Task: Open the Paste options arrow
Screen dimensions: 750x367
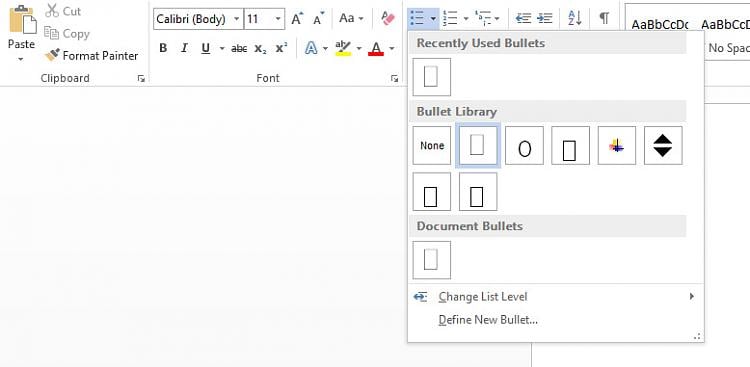Action: 21,59
